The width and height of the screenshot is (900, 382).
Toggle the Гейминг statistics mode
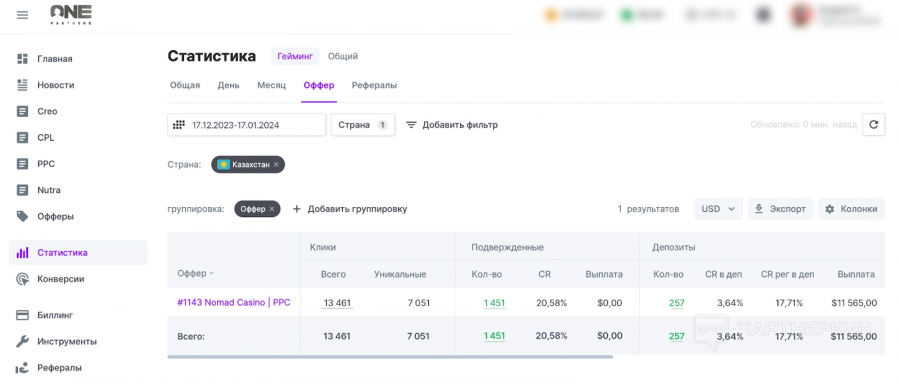(x=295, y=56)
